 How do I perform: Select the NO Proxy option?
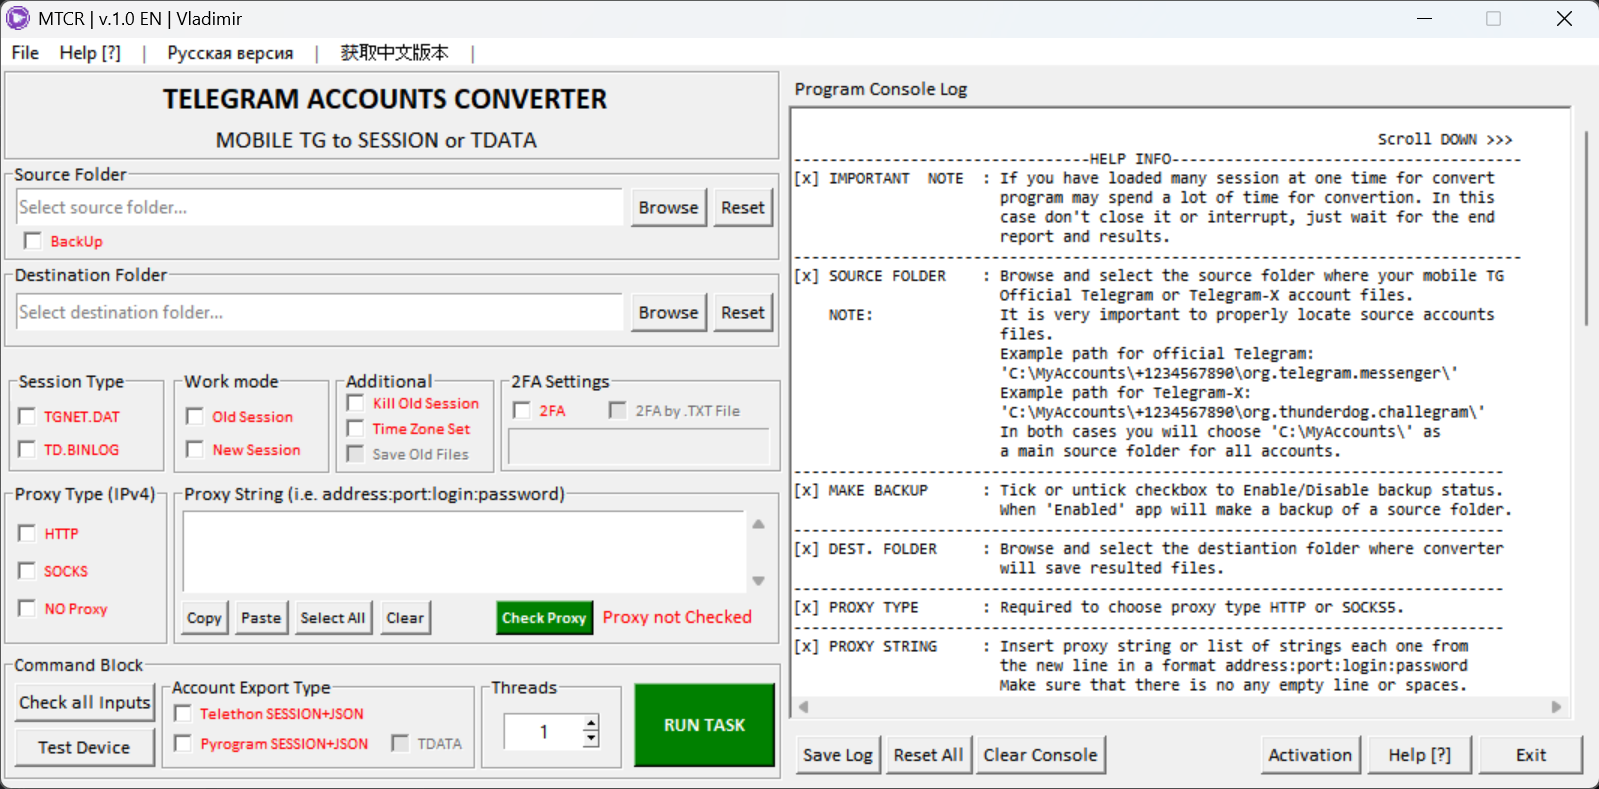(27, 608)
